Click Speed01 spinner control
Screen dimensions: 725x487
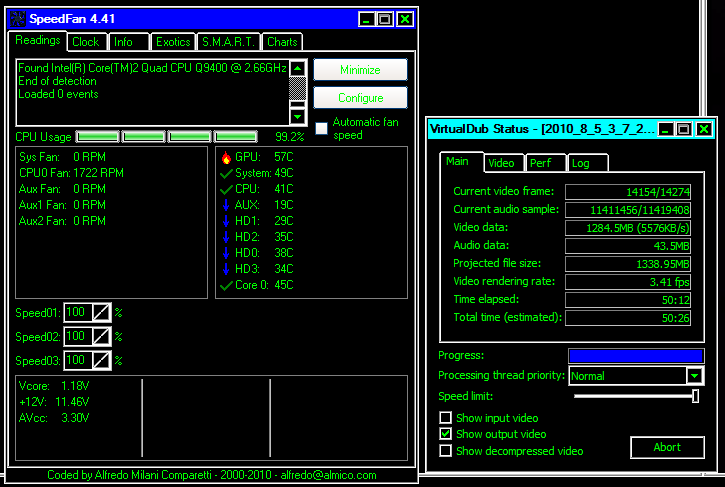(x=101, y=313)
